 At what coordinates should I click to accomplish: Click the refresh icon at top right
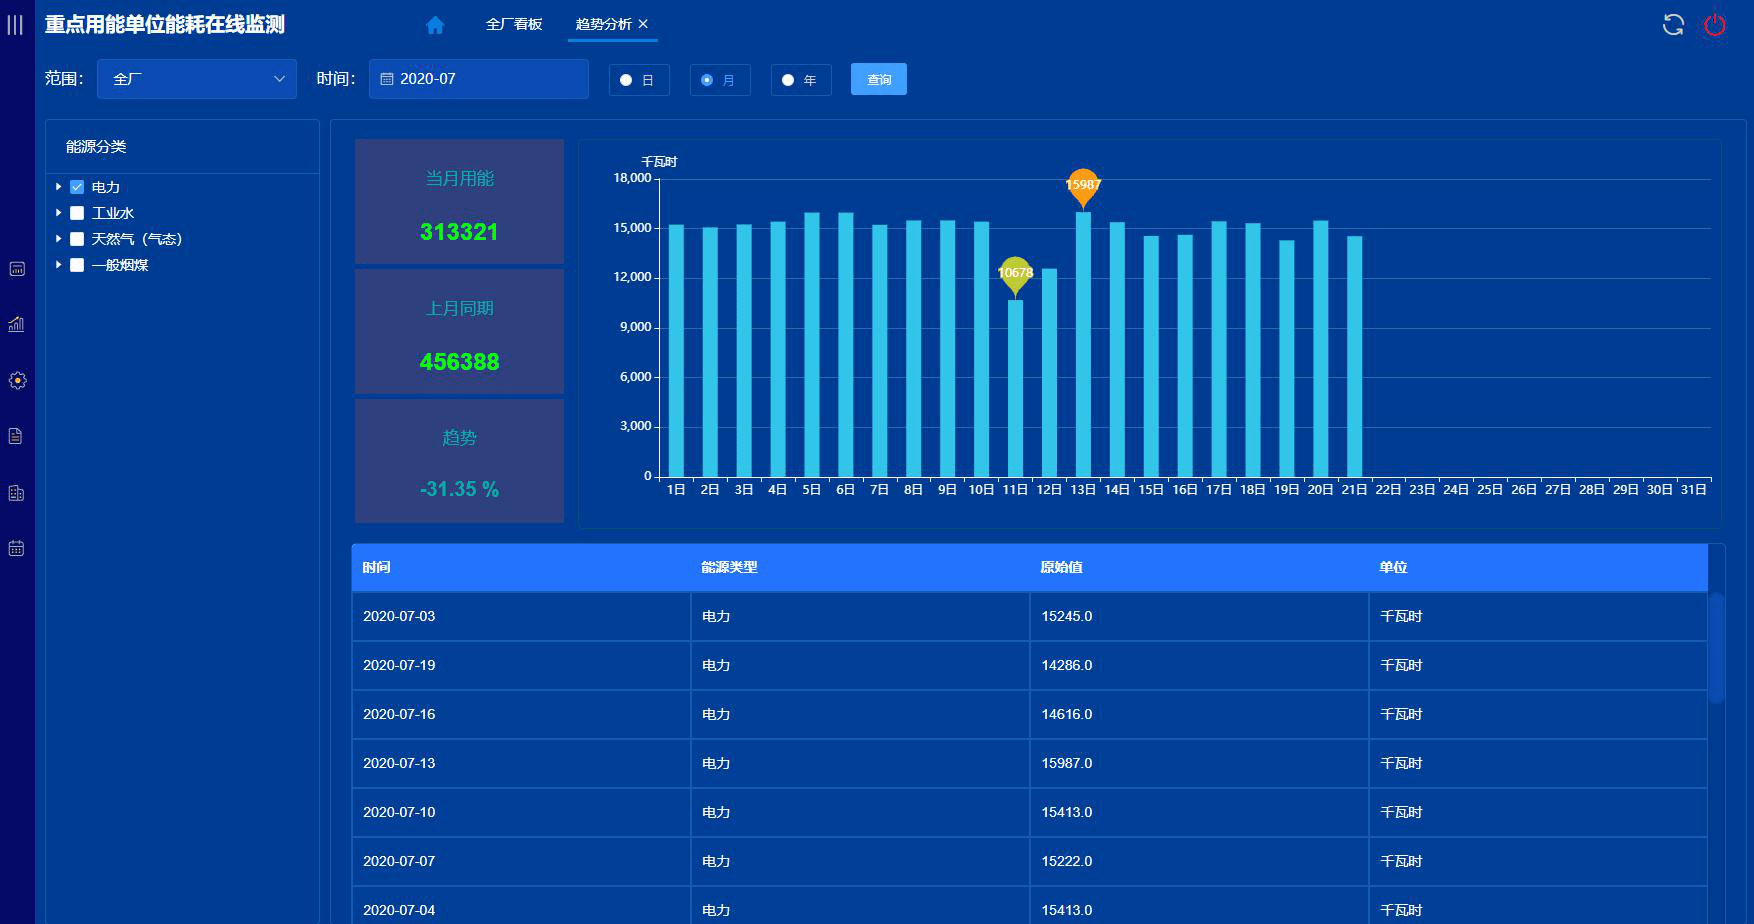pyautogui.click(x=1673, y=25)
